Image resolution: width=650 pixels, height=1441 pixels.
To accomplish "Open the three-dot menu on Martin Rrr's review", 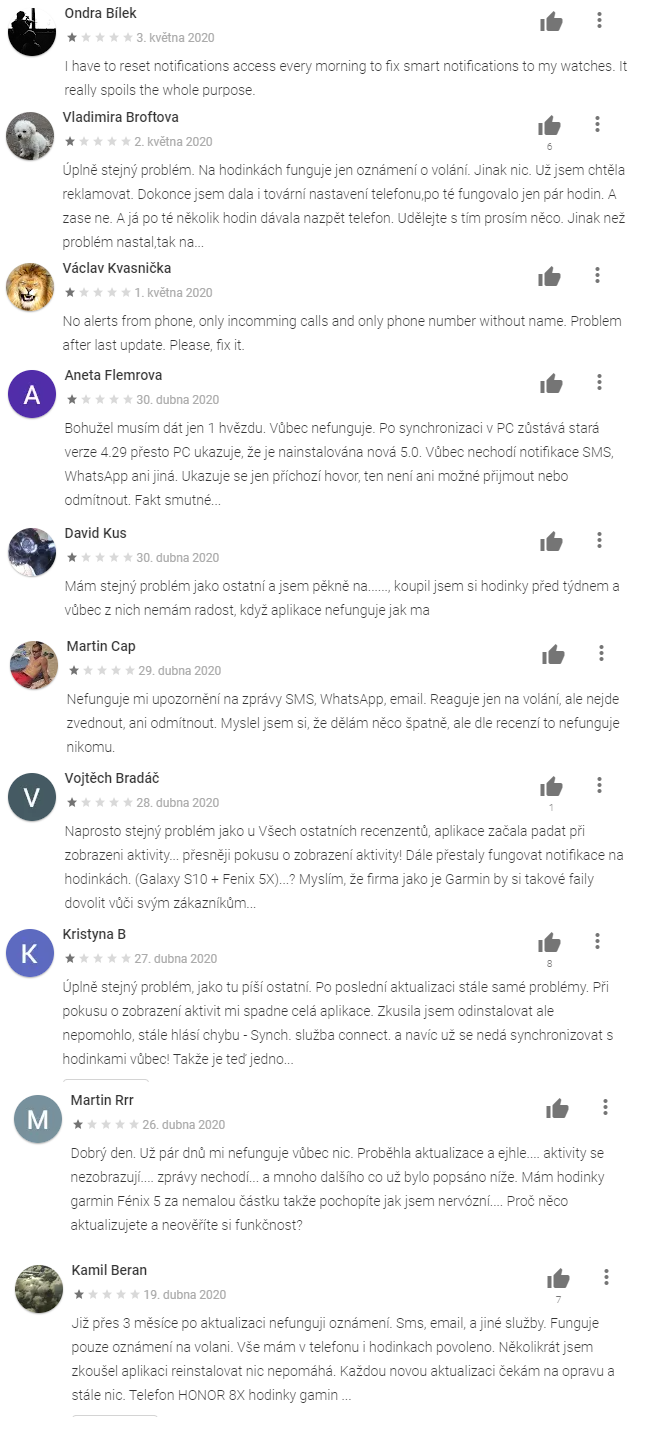I will (x=605, y=1107).
